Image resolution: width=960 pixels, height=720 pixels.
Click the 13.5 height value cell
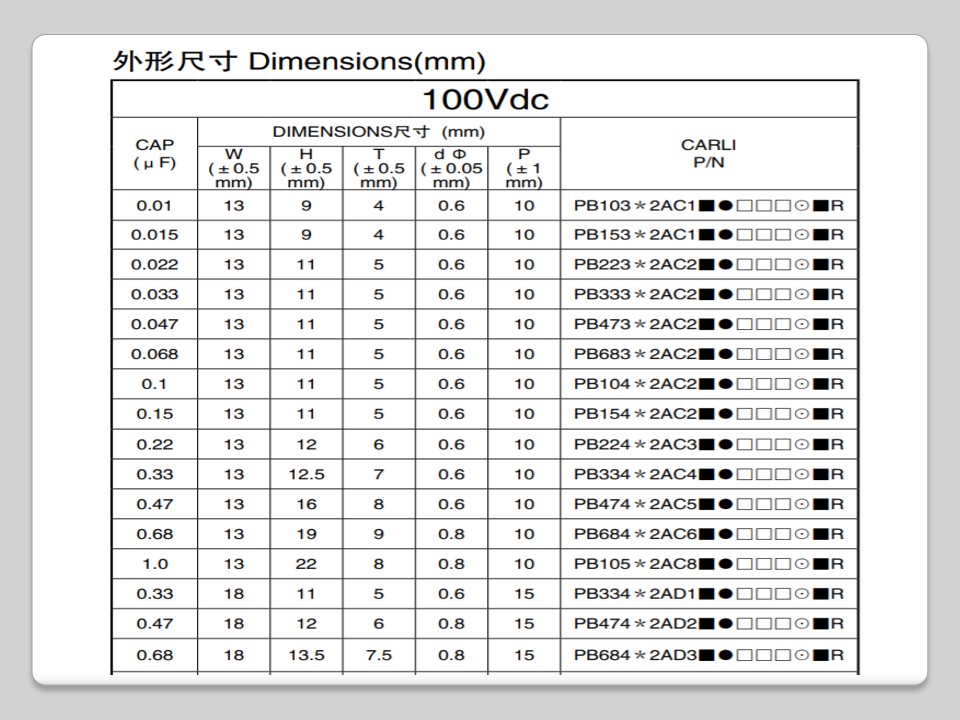306,655
